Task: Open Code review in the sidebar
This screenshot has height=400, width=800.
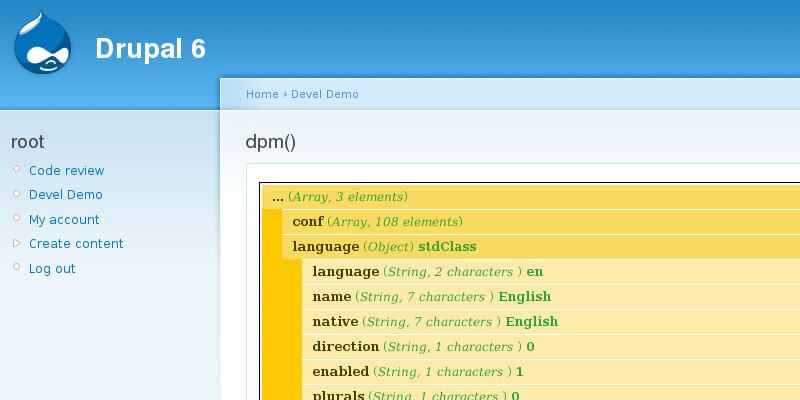Action: [x=66, y=171]
